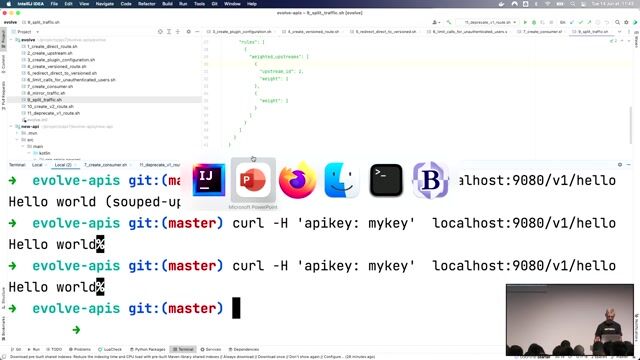Open Project panel options gear
The image size is (640, 360).
[189, 31]
